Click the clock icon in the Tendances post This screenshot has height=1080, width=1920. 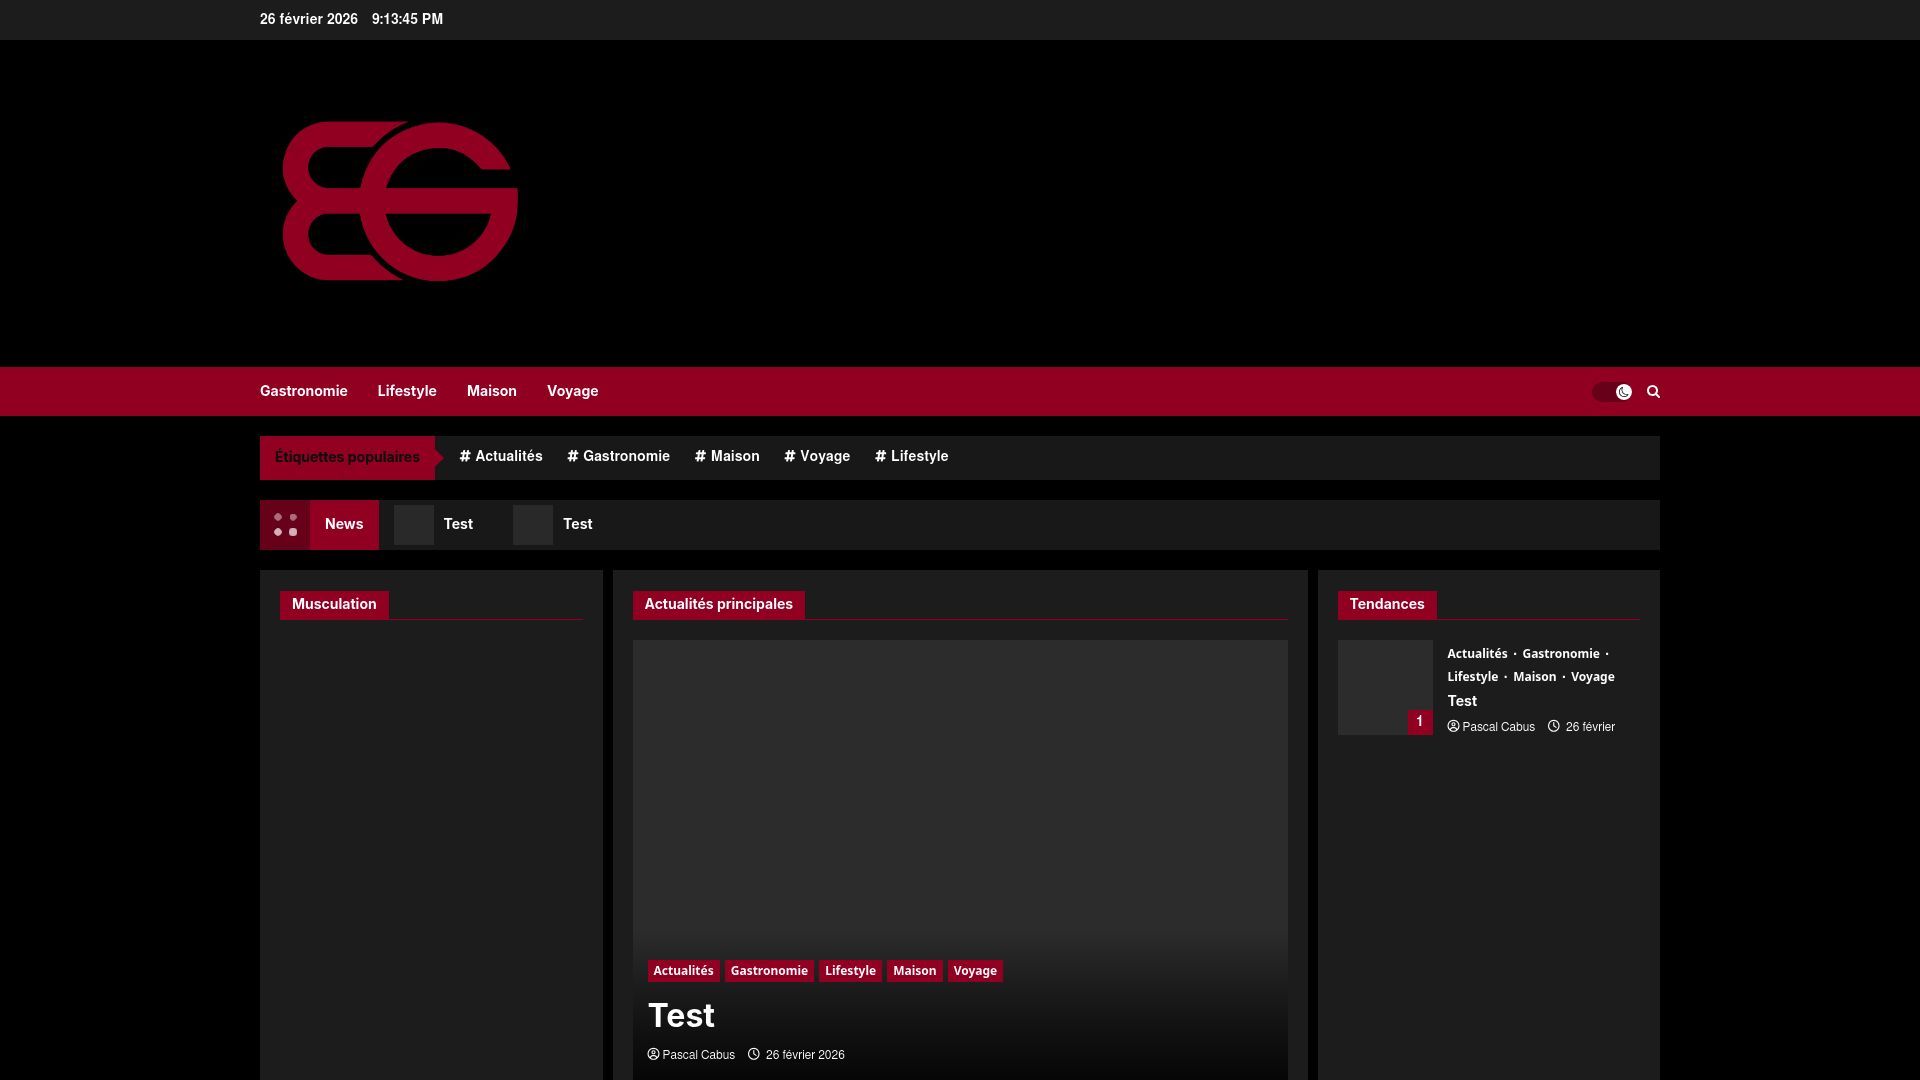(1554, 727)
